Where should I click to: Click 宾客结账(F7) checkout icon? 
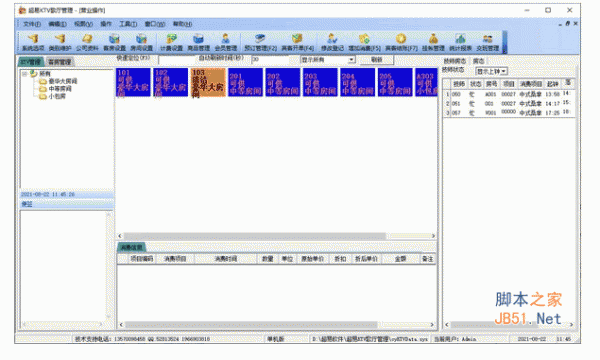(401, 42)
